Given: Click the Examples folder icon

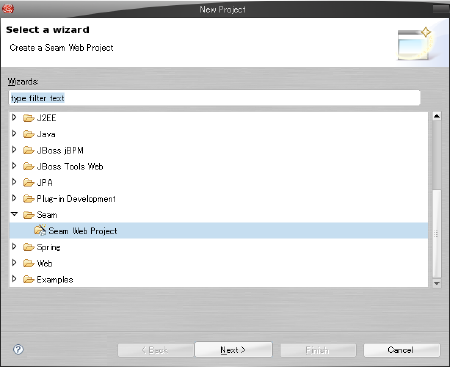Looking at the screenshot, I should pos(29,279).
